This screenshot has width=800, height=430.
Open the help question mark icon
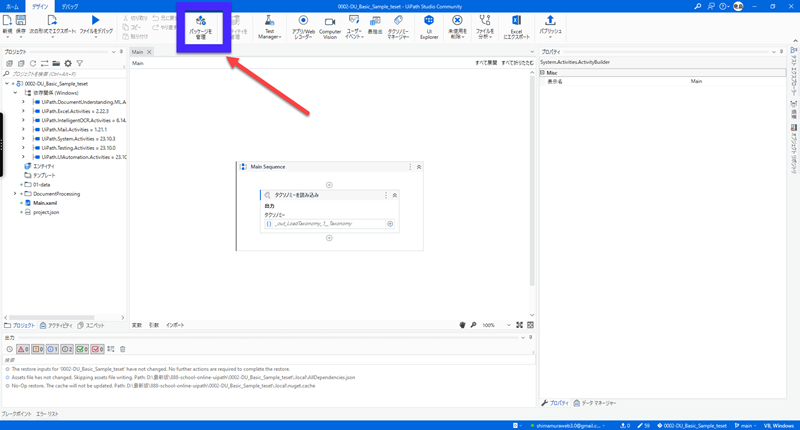[723, 6]
